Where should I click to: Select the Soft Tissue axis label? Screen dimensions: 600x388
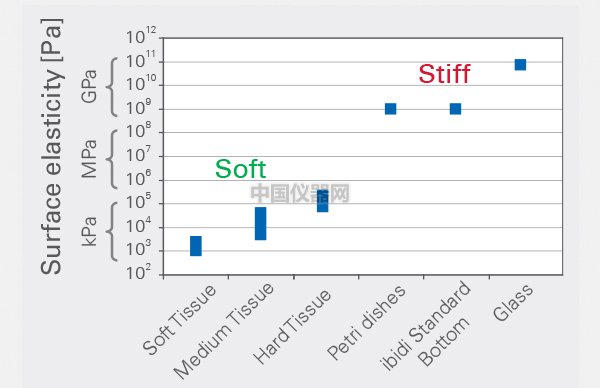pyautogui.click(x=179, y=320)
